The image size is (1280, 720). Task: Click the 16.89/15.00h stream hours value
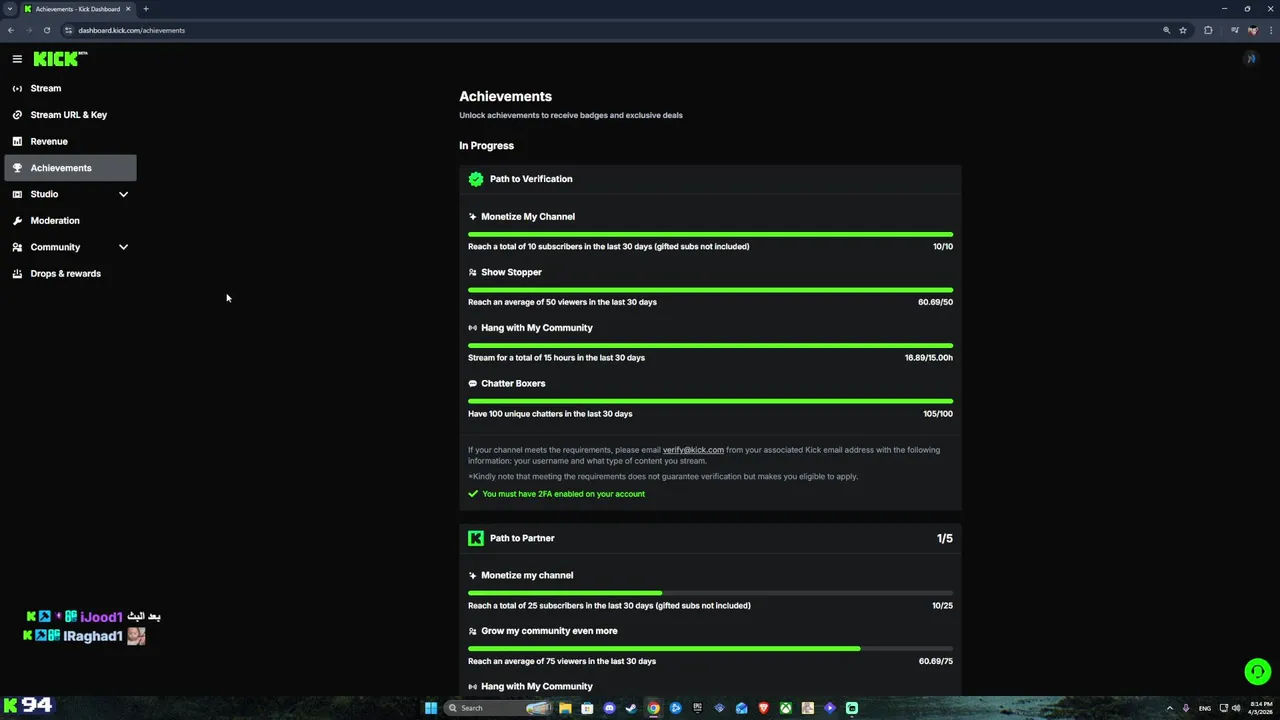coord(929,358)
